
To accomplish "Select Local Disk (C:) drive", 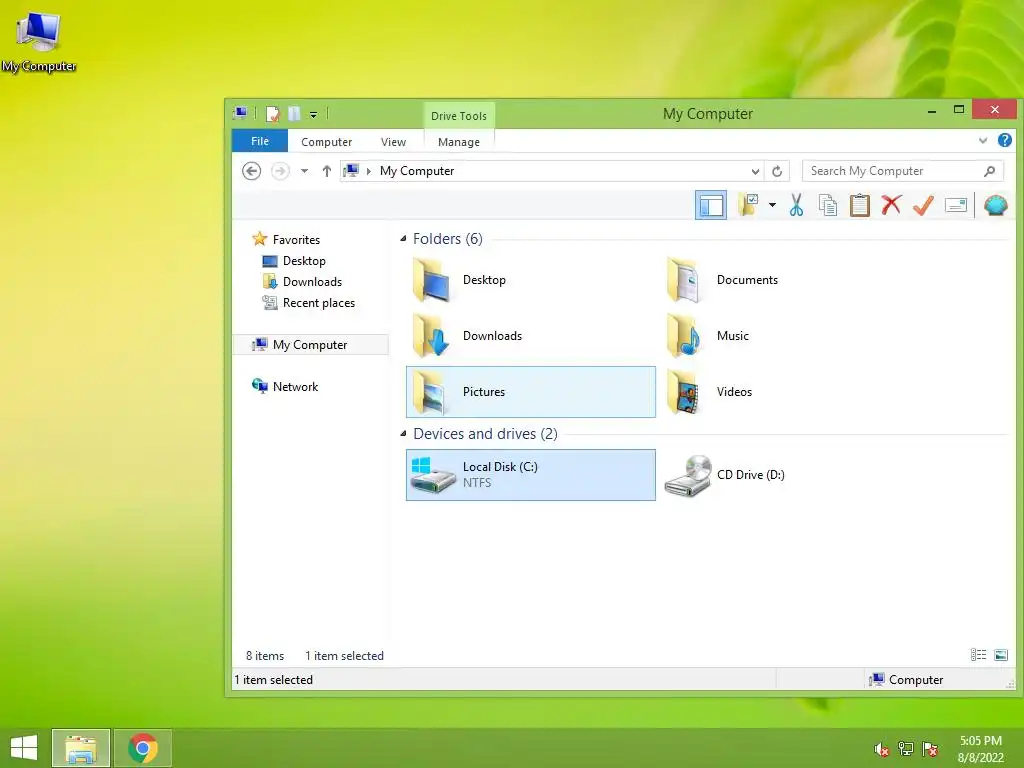I will pos(530,475).
